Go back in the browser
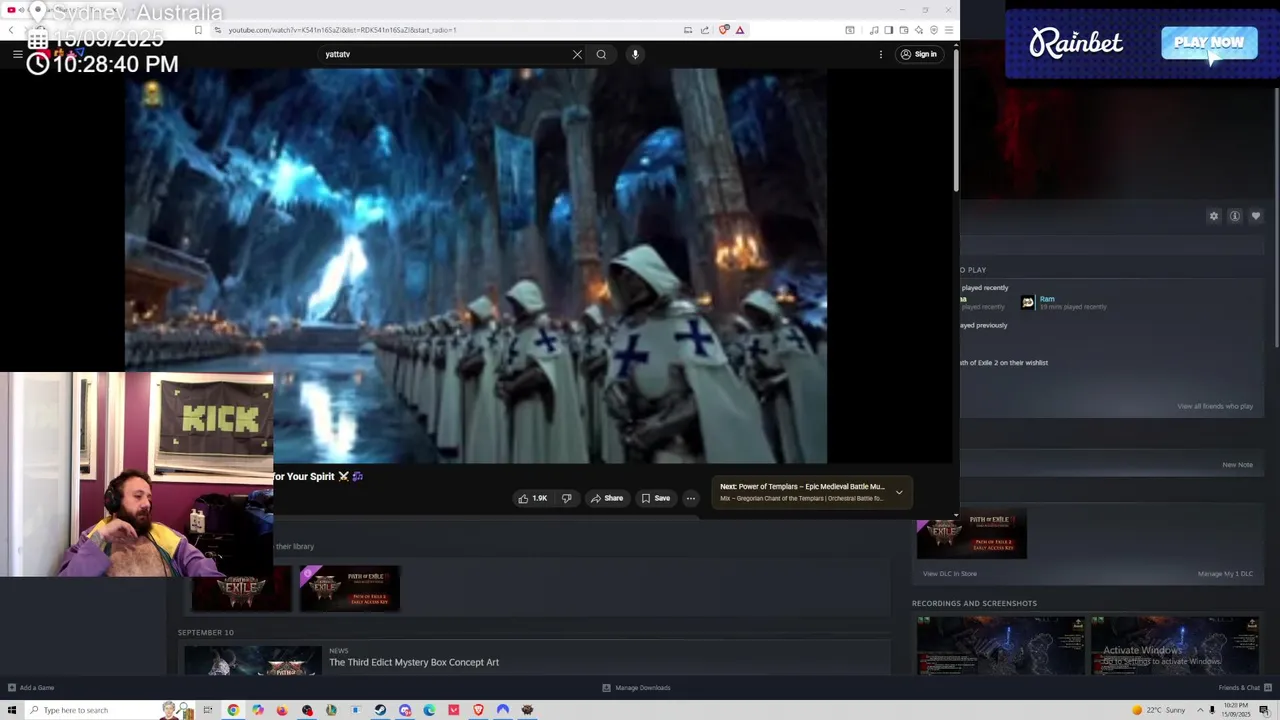Viewport: 1280px width, 720px height. click(x=11, y=30)
